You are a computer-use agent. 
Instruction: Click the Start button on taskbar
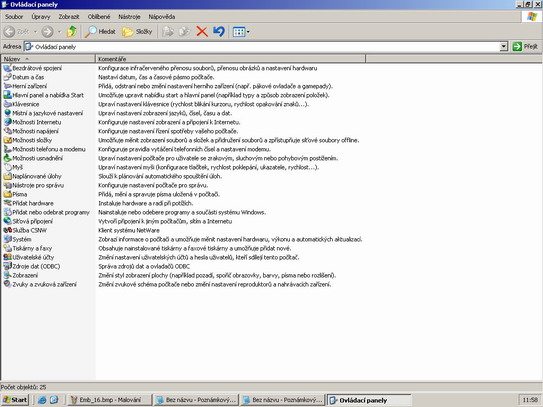click(15, 400)
